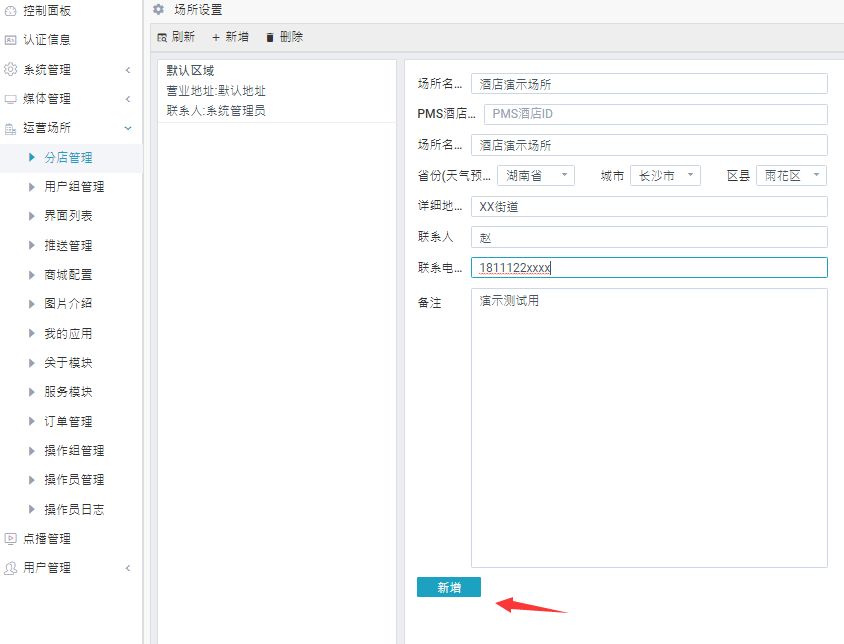Click the blue 新增 submit button
Image resolution: width=844 pixels, height=644 pixels.
tap(448, 587)
